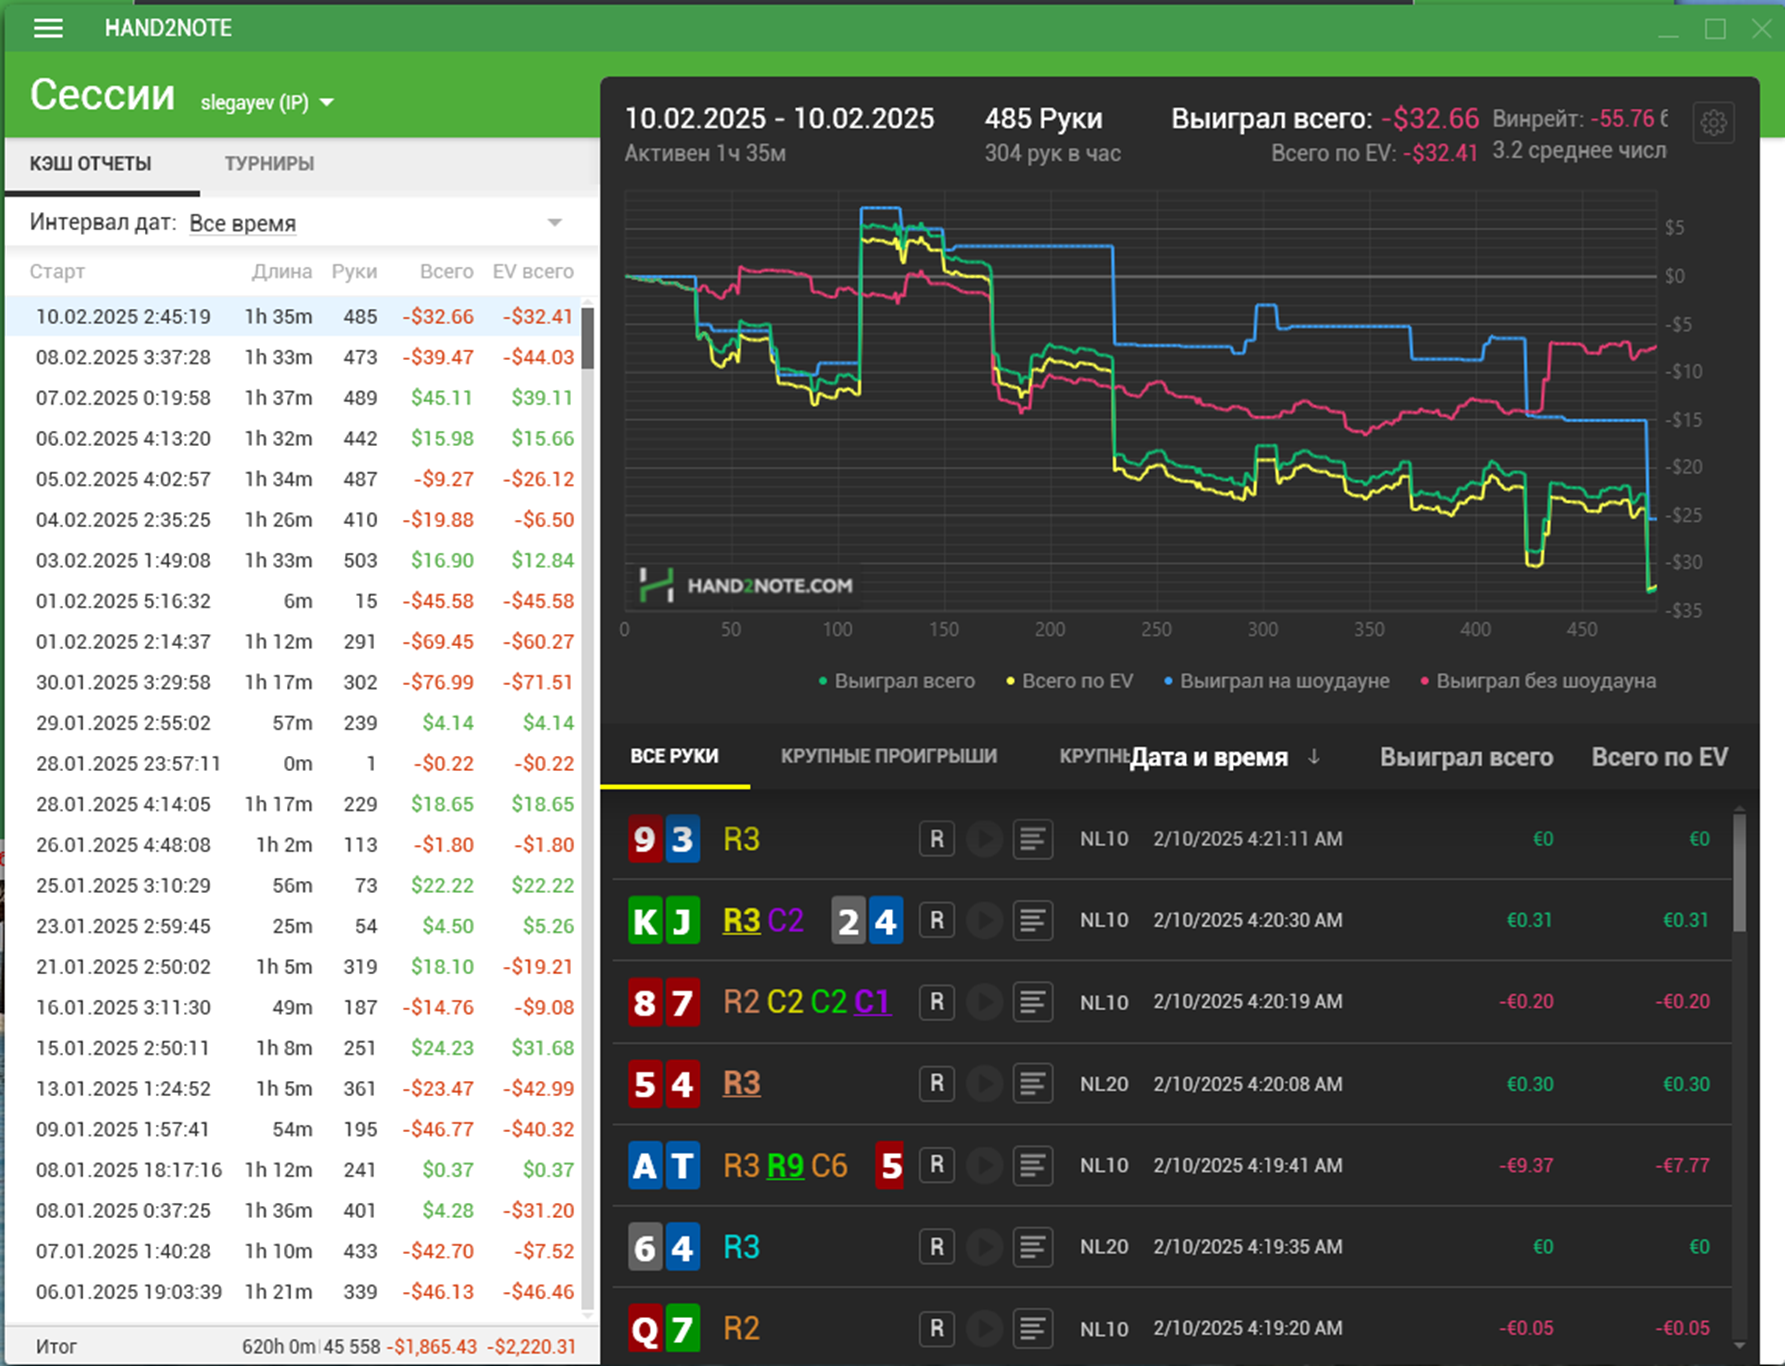Select session 30.01.2025 3:29:58
The height and width of the screenshot is (1366, 1785).
tap(293, 683)
